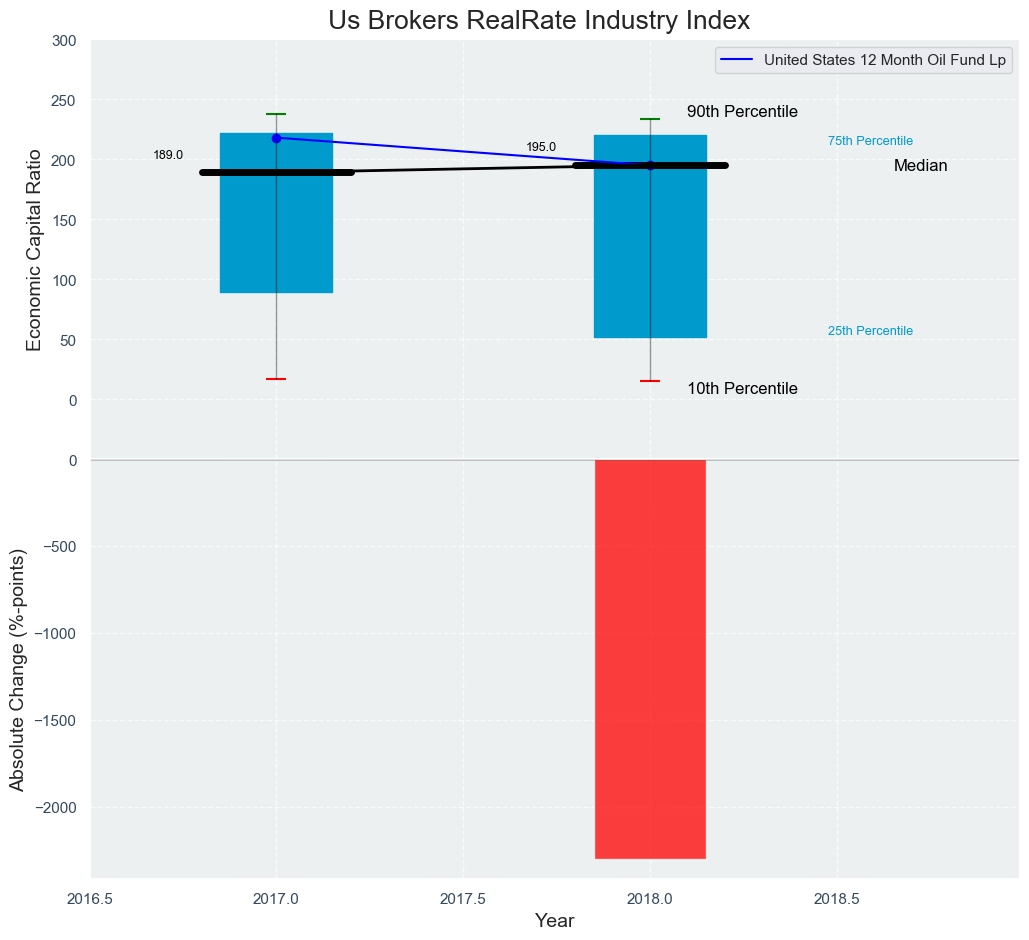The image size is (1029, 940).
Task: Select the '75th Percentile' annotation
Action: click(870, 141)
